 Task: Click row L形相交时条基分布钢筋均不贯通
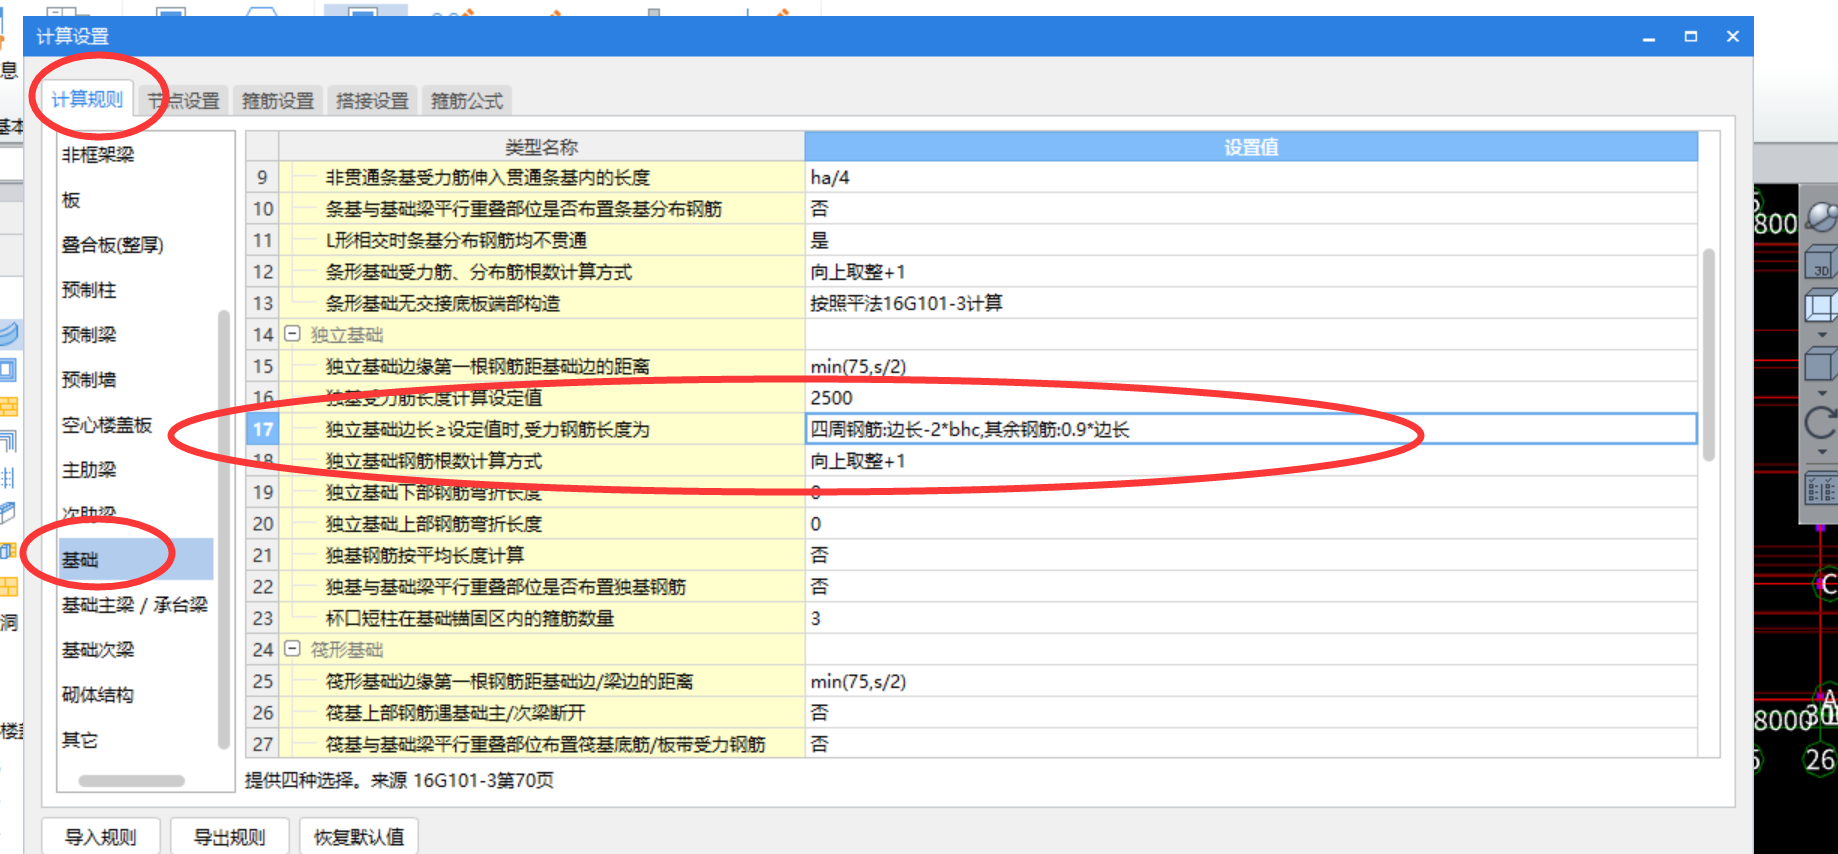point(541,240)
